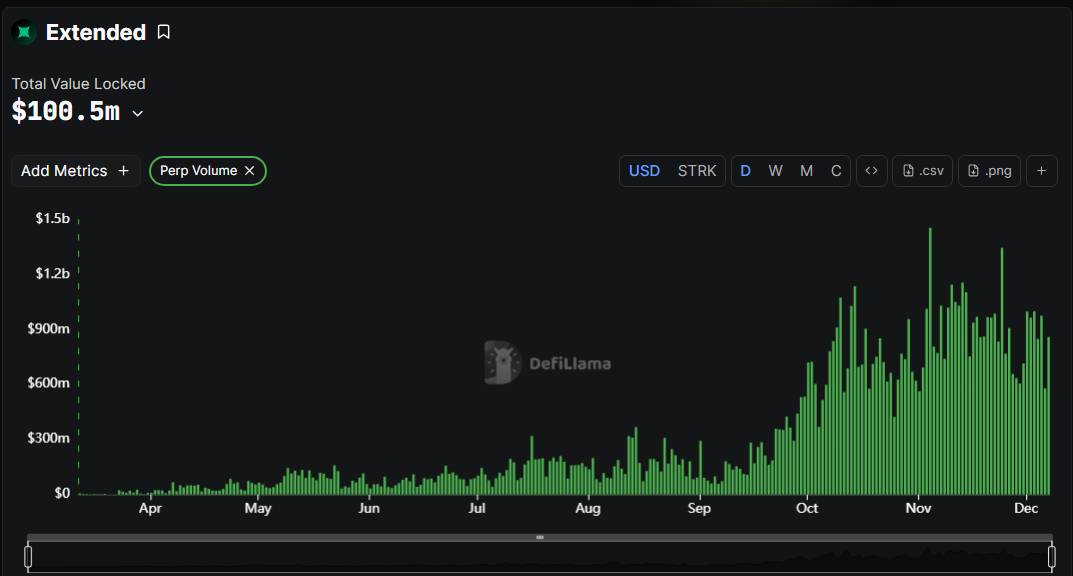Select weekly W interval
Image resolution: width=1073 pixels, height=576 pixels.
[x=775, y=171]
